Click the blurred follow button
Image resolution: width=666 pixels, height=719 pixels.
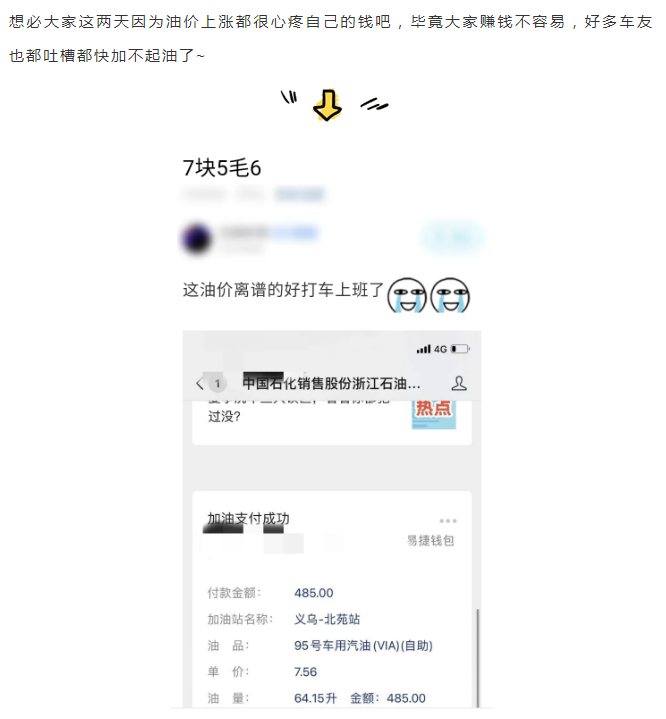(452, 237)
